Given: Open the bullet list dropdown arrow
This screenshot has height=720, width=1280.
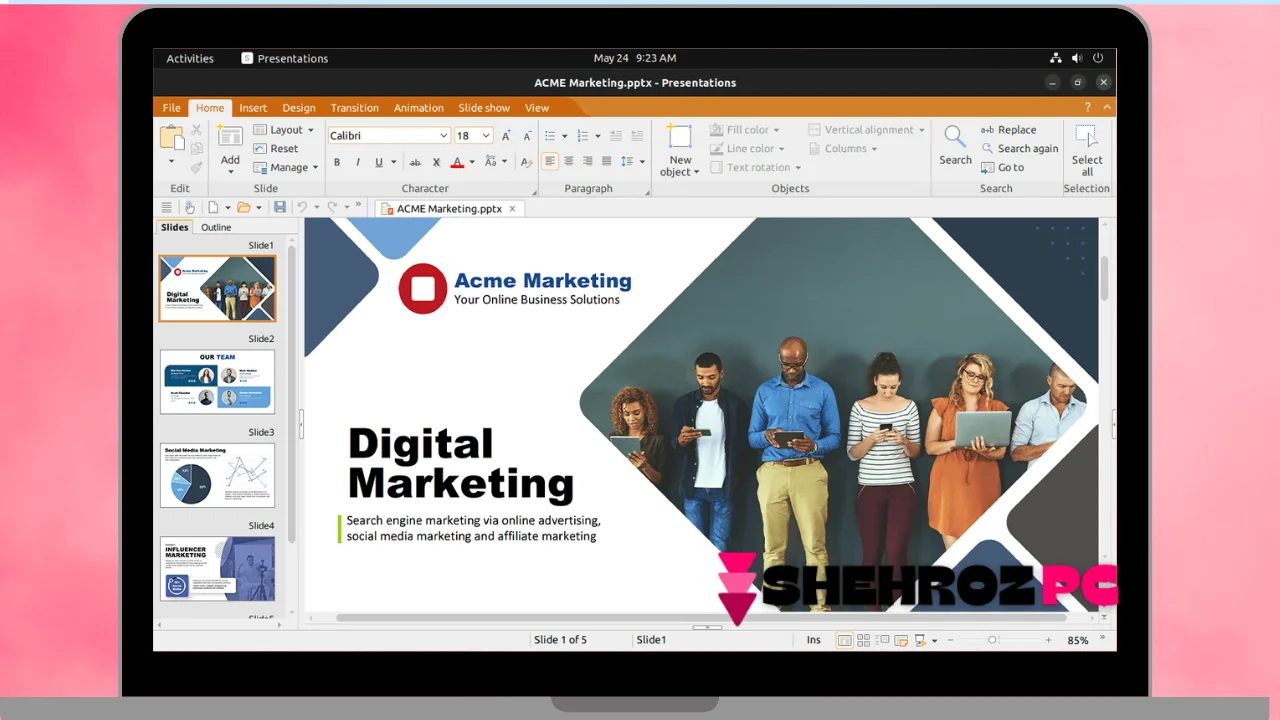Looking at the screenshot, I should click(x=564, y=136).
